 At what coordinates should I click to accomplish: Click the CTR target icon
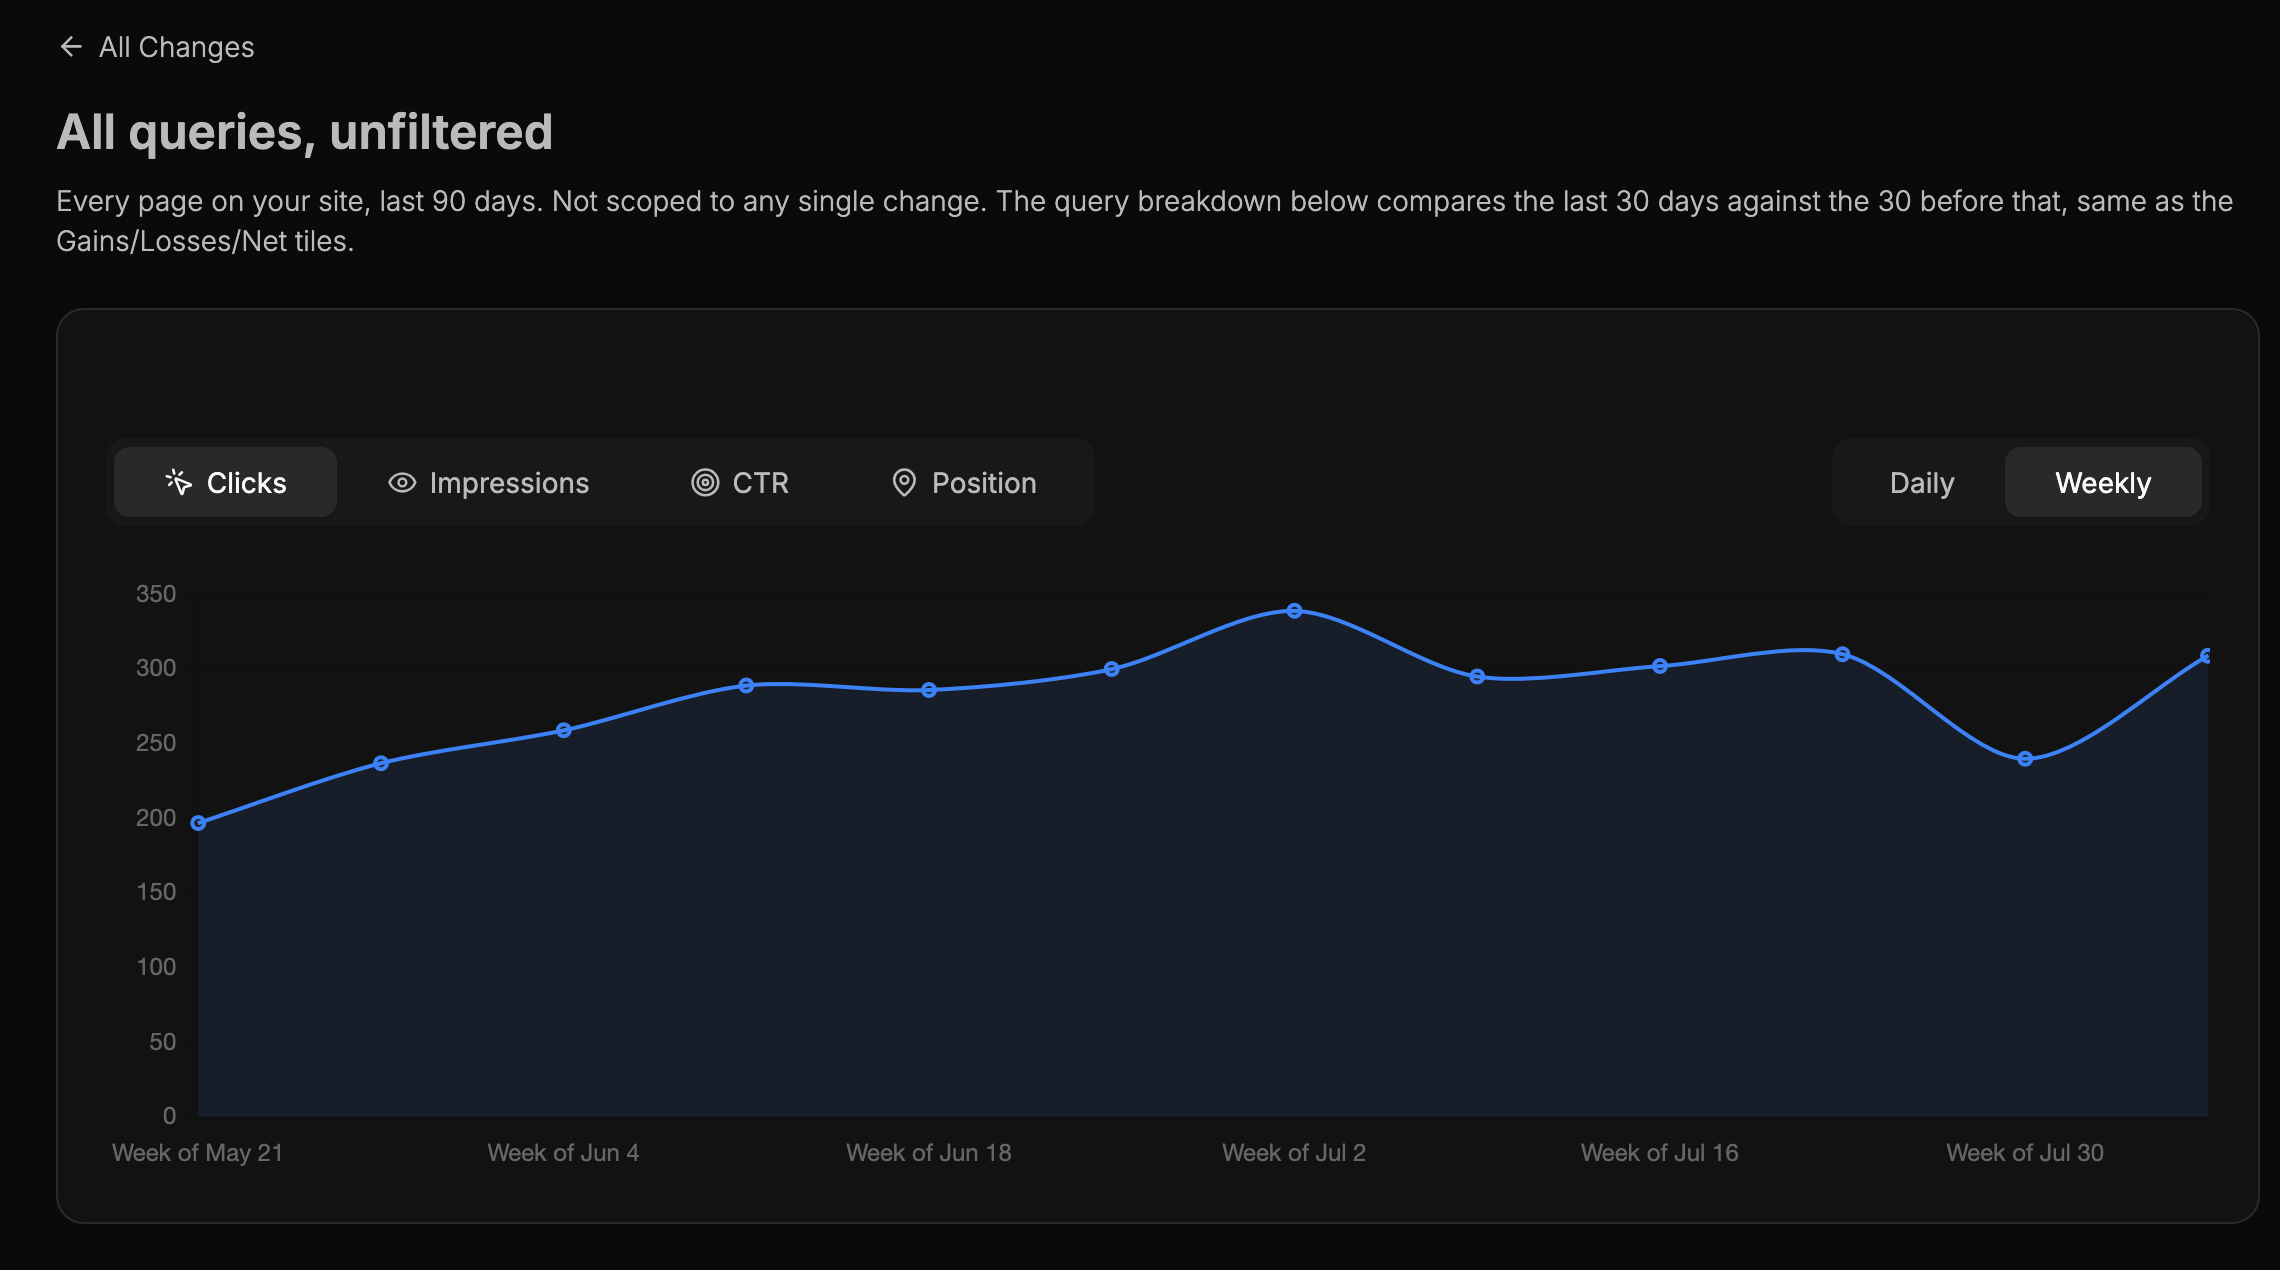[x=705, y=483]
